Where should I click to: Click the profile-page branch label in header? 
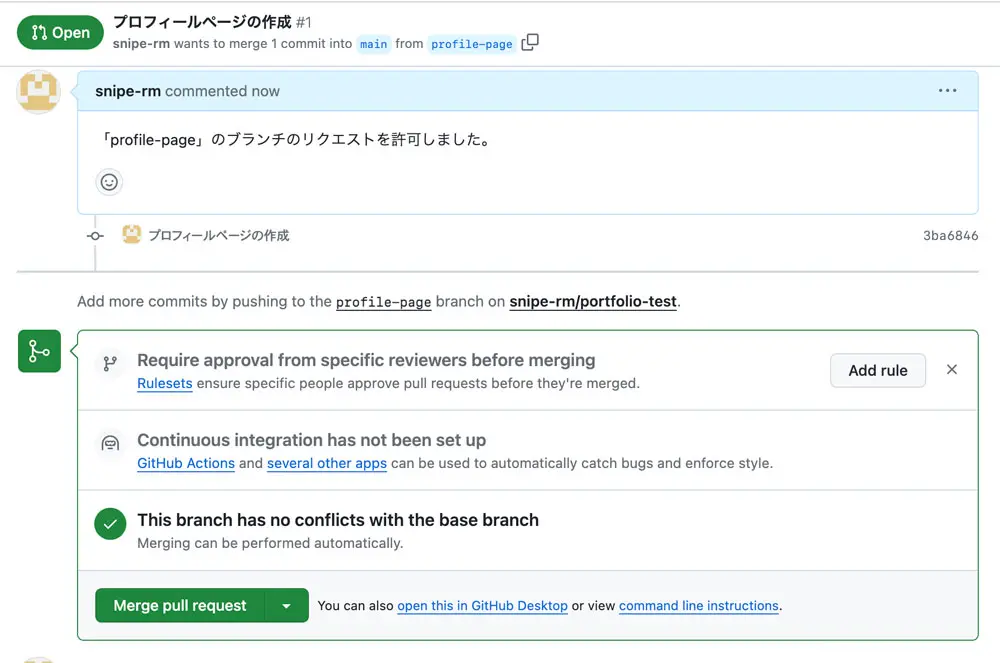tap(471, 44)
